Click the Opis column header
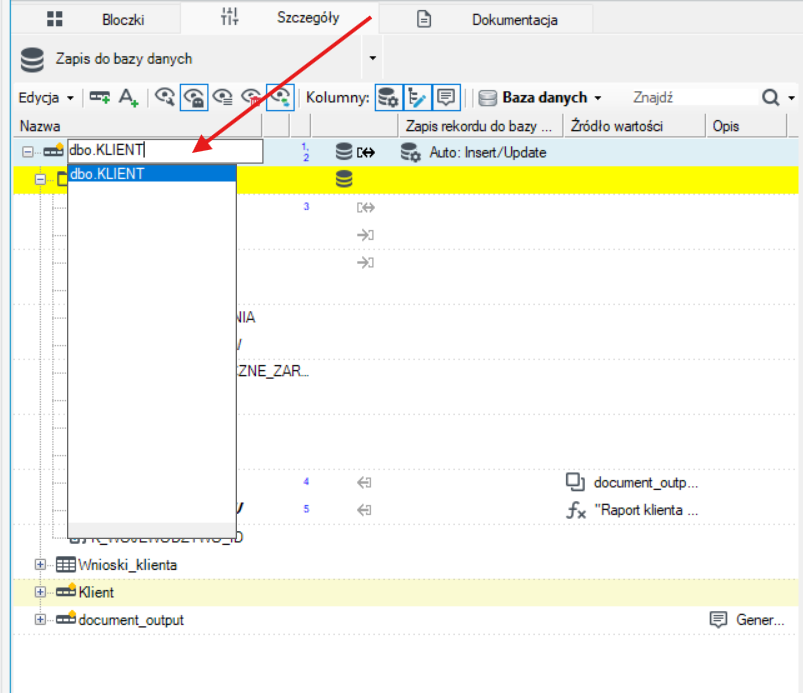Viewport: 803px width, 693px height. 746,126
